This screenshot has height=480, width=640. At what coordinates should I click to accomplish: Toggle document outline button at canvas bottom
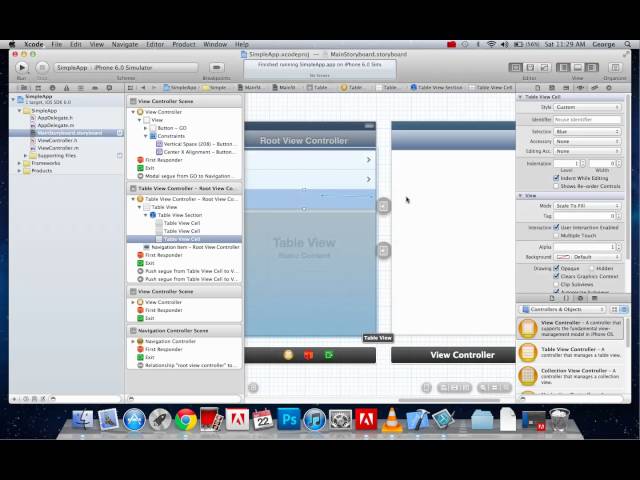pos(253,387)
